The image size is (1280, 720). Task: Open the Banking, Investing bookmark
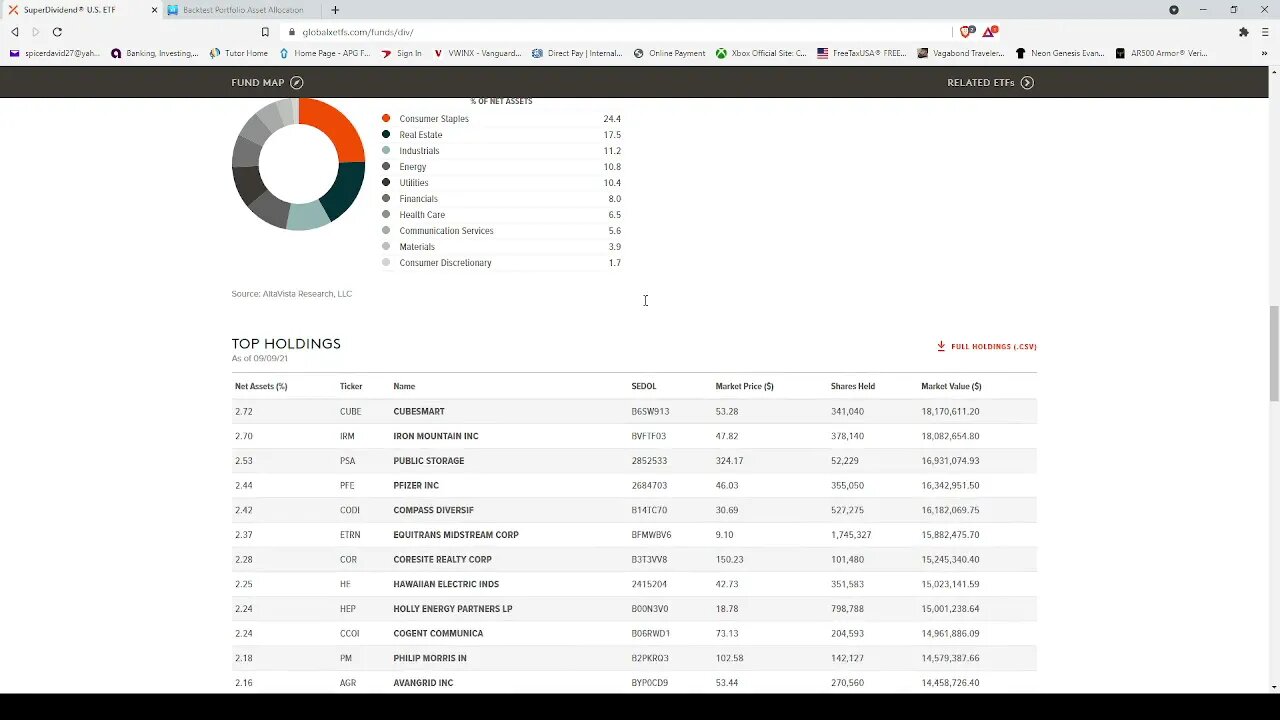click(x=155, y=53)
